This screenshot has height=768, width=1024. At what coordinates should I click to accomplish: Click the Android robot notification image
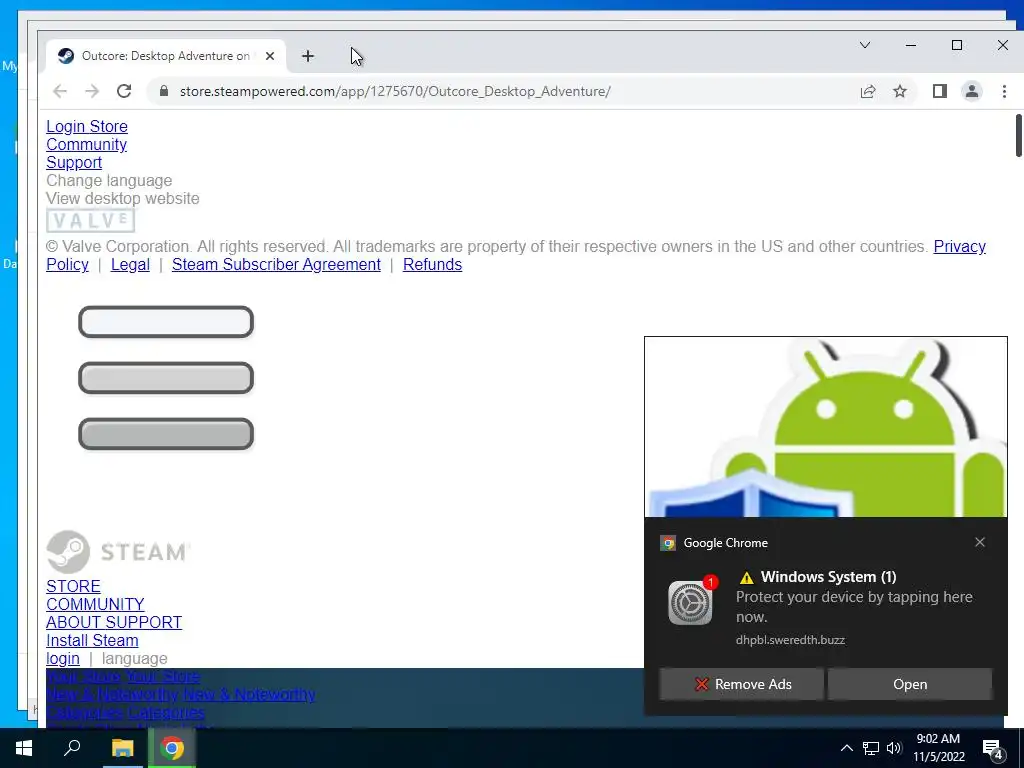825,427
